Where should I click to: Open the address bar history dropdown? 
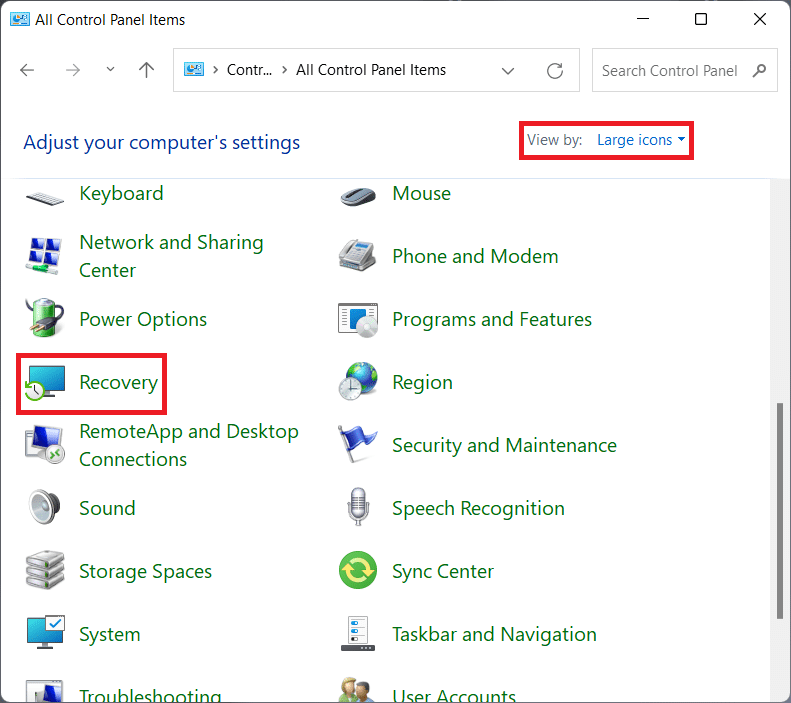coord(508,71)
